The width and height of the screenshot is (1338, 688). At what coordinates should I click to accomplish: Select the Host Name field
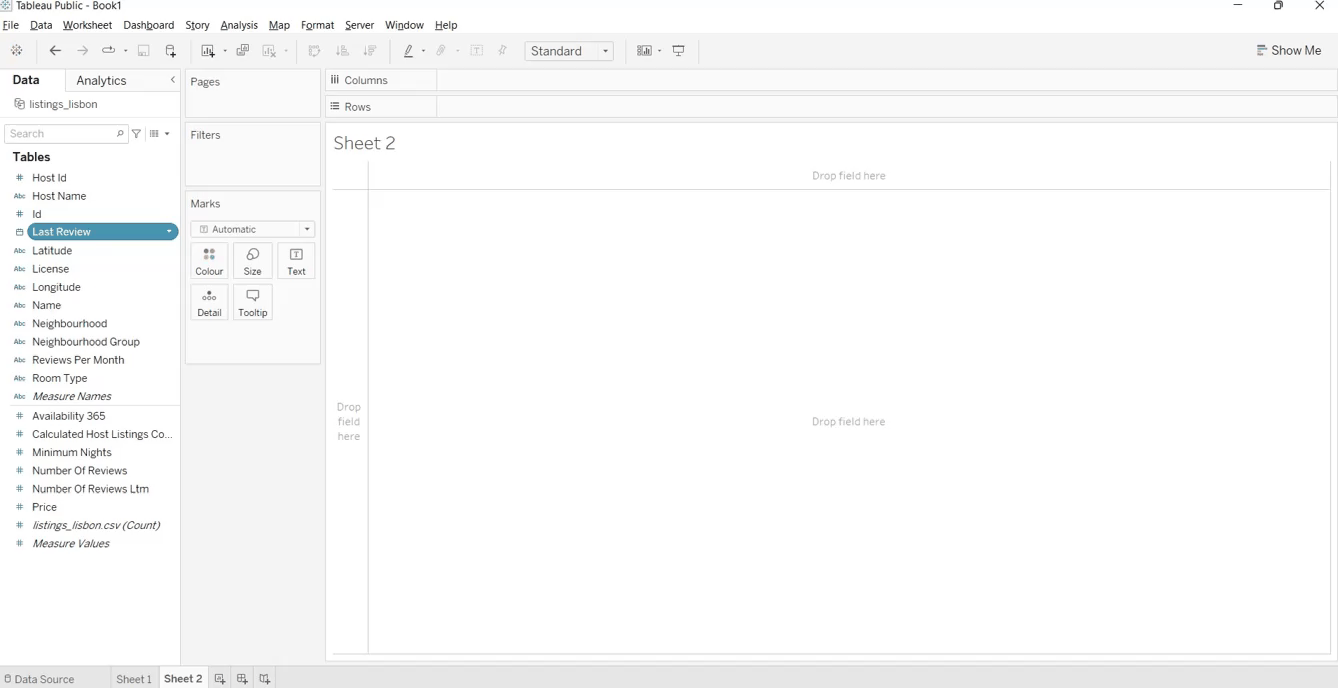(59, 196)
